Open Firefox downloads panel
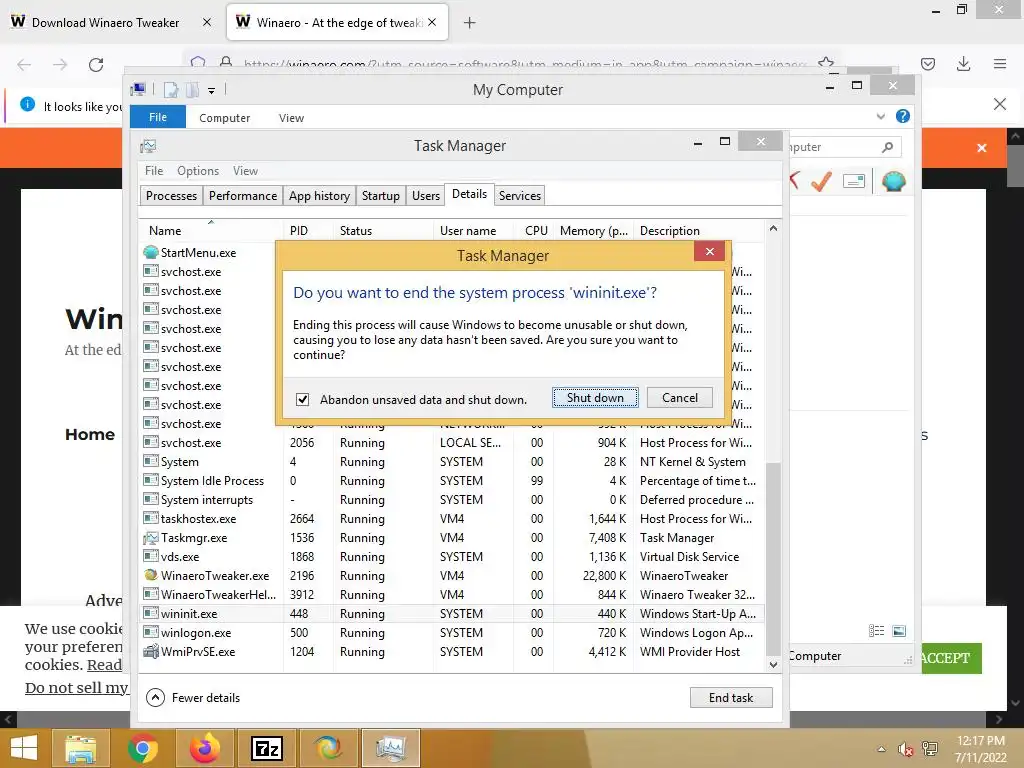Viewport: 1024px width, 768px height. (963, 64)
